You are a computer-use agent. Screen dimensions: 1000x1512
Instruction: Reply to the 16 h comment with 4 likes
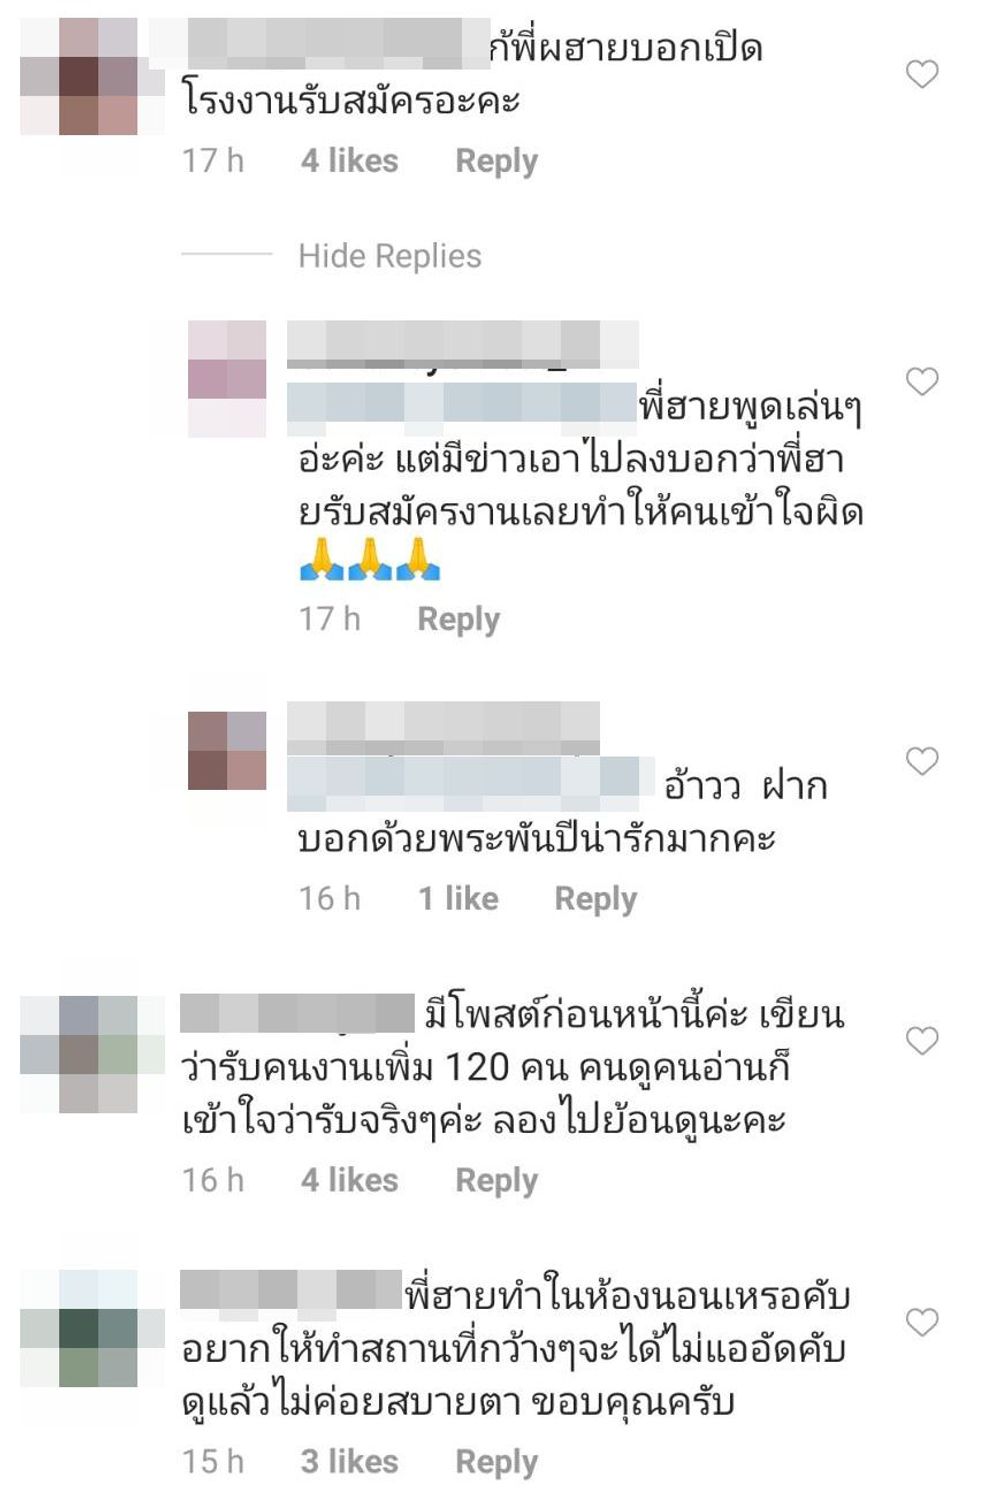pyautogui.click(x=497, y=1181)
